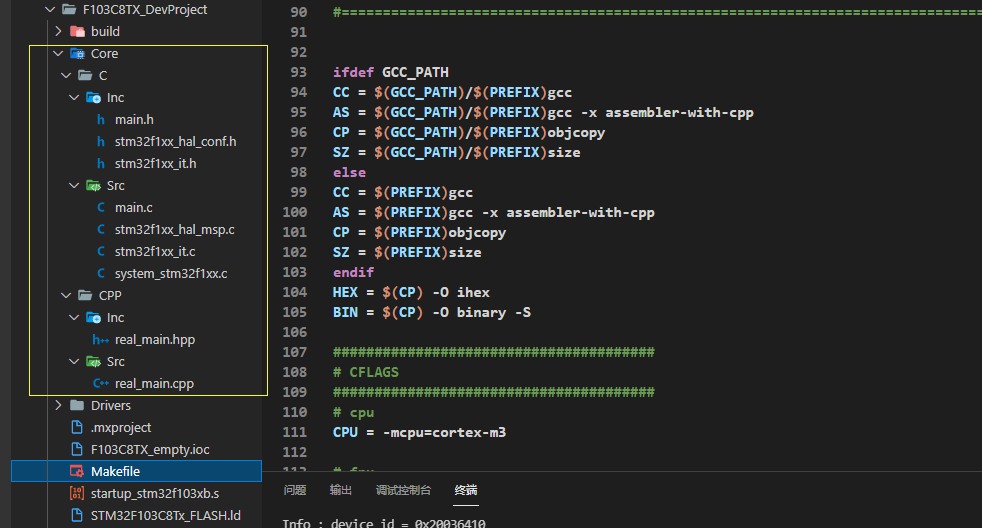
Task: Click the Inc folder icon above main.h
Action: (x=93, y=97)
